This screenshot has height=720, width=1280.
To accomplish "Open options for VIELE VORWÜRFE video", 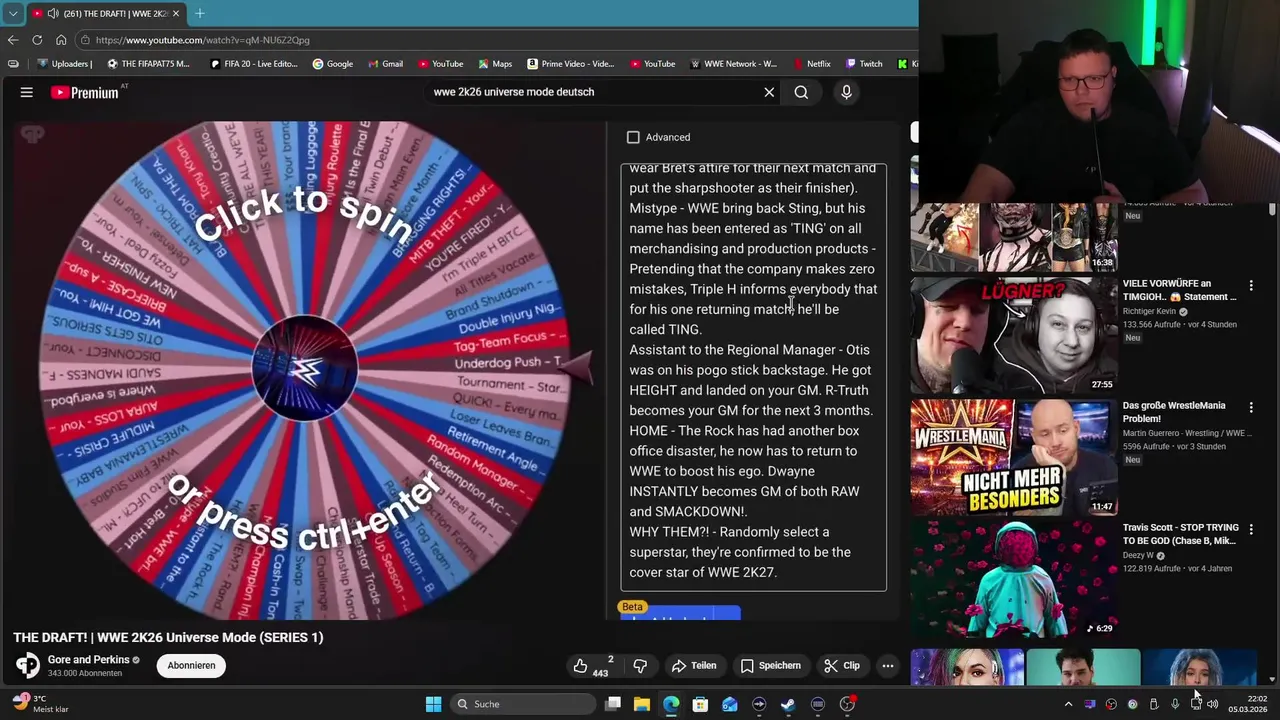I will tap(1250, 285).
